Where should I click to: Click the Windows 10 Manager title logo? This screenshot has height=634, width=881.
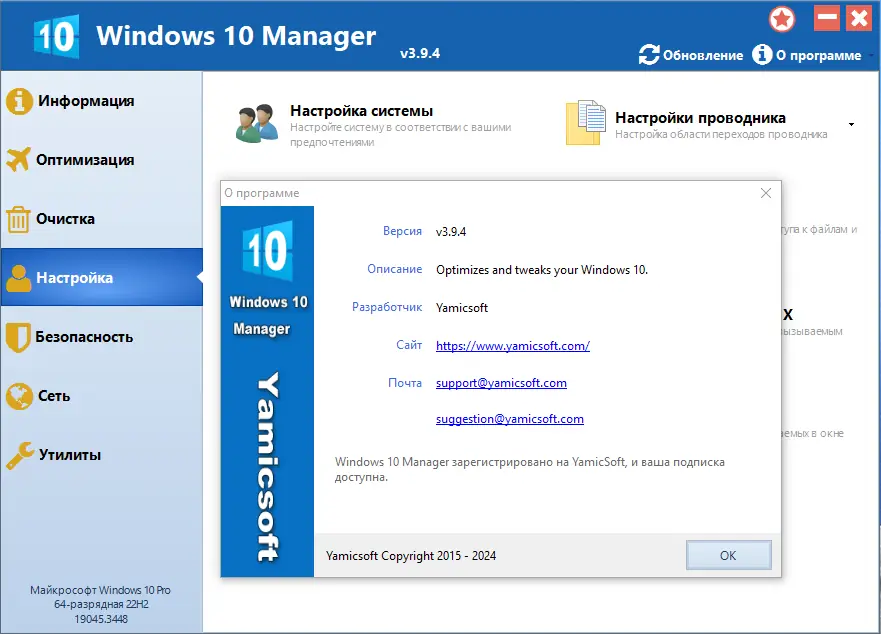pos(56,37)
